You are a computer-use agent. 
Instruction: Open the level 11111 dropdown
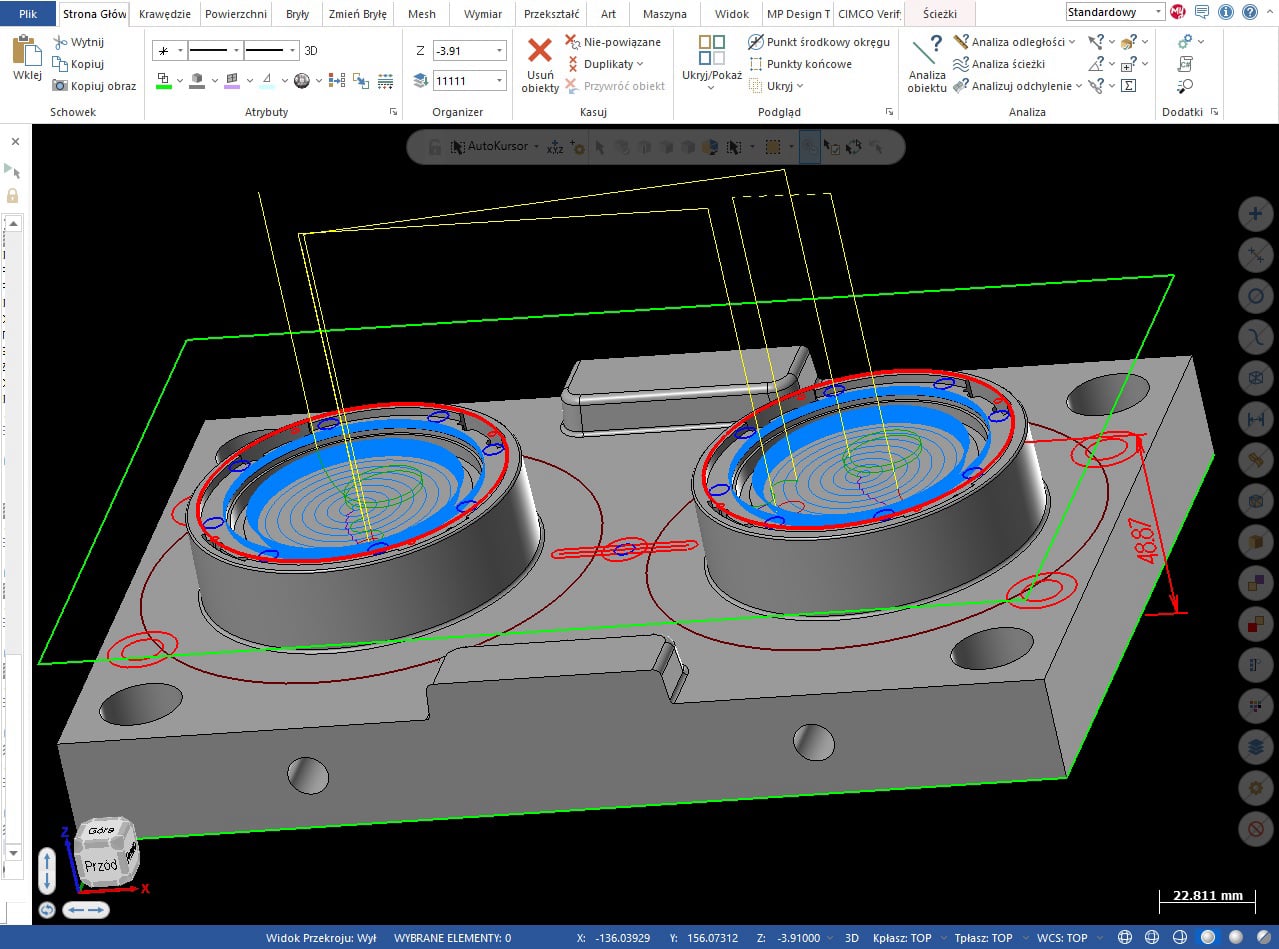pyautogui.click(x=499, y=80)
